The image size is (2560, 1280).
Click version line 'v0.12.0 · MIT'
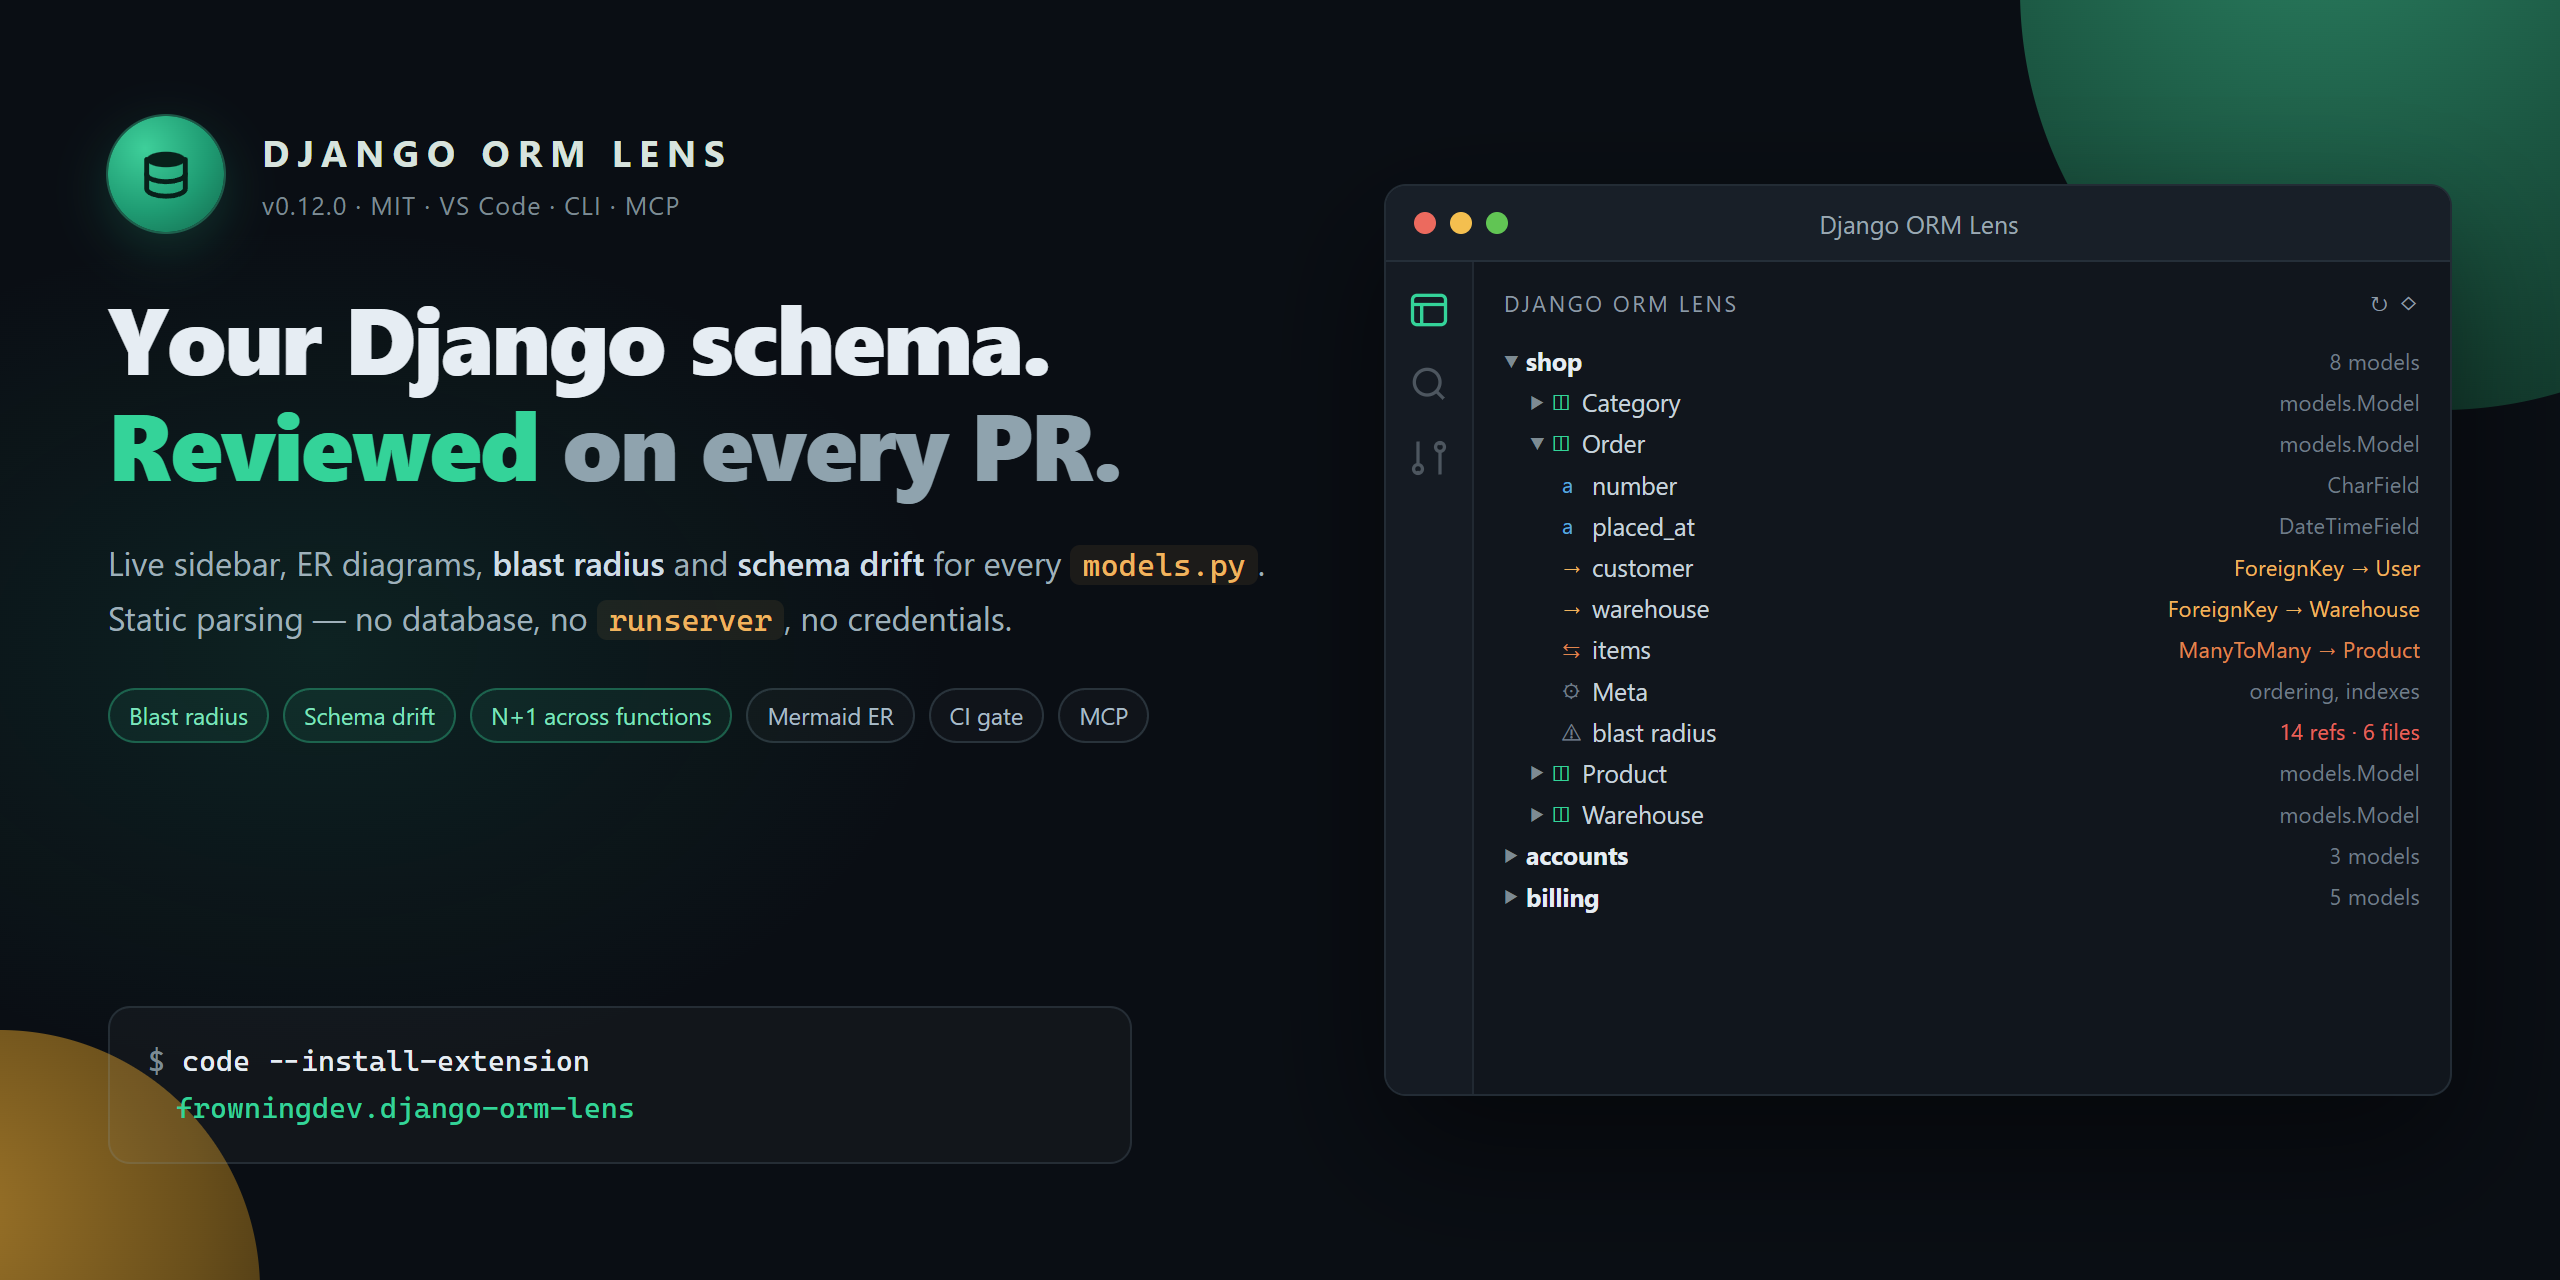[x=338, y=206]
